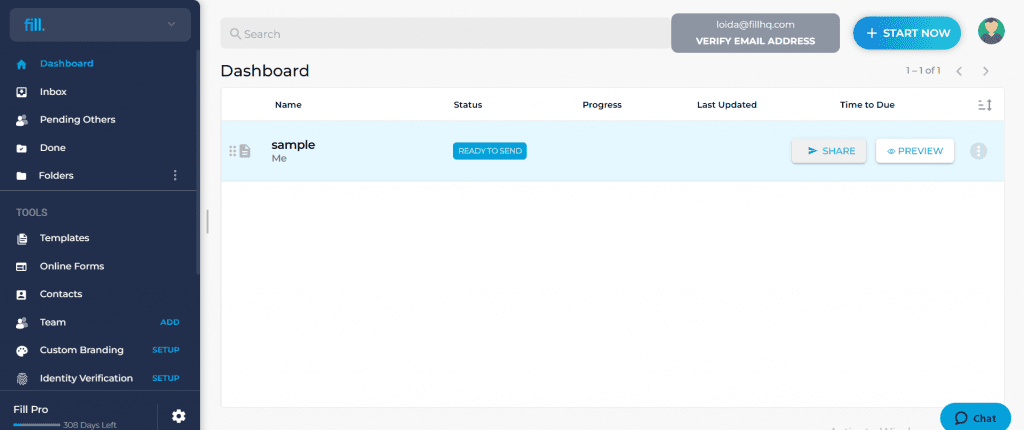
Task: Open more options for sample document
Action: (x=978, y=151)
